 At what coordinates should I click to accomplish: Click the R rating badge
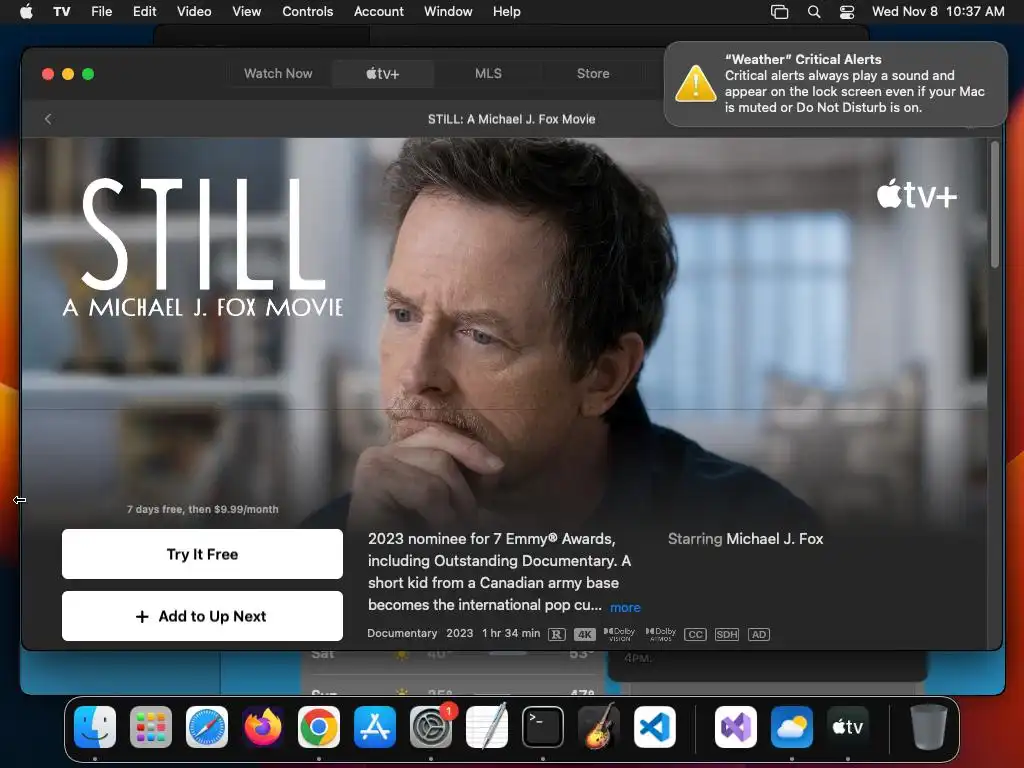[556, 634]
